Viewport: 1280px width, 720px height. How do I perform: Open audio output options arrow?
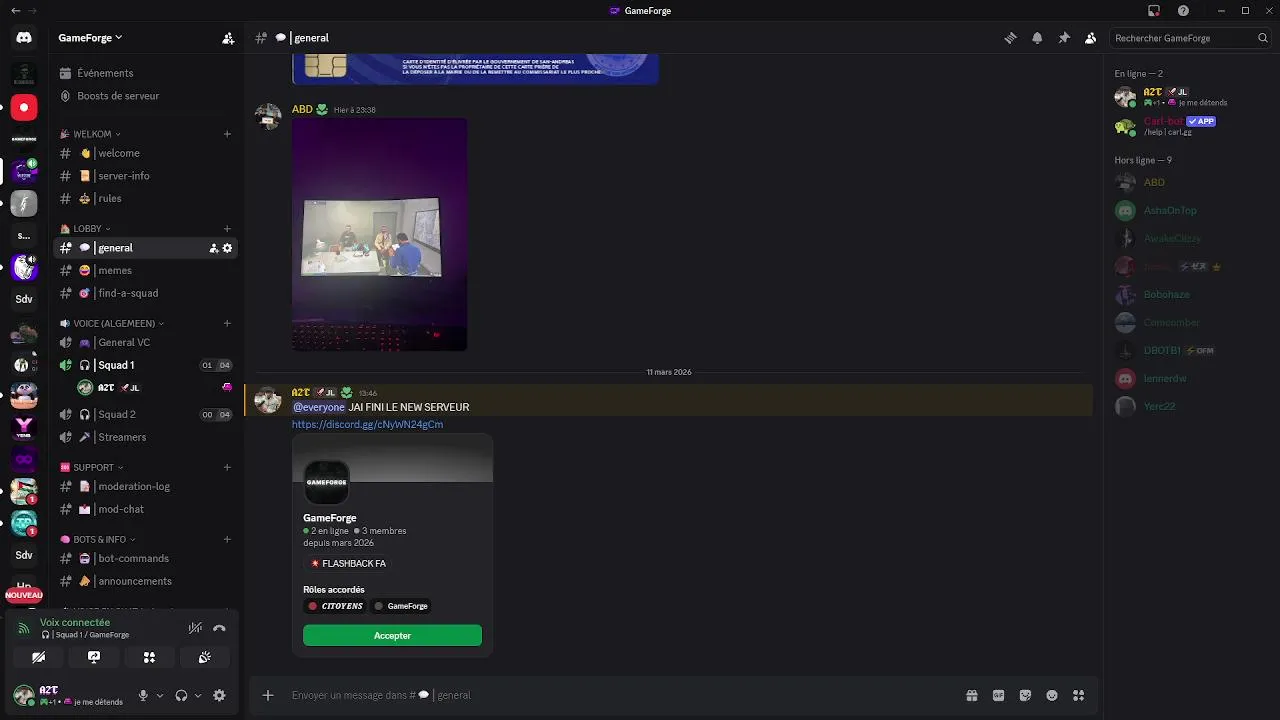(x=198, y=695)
